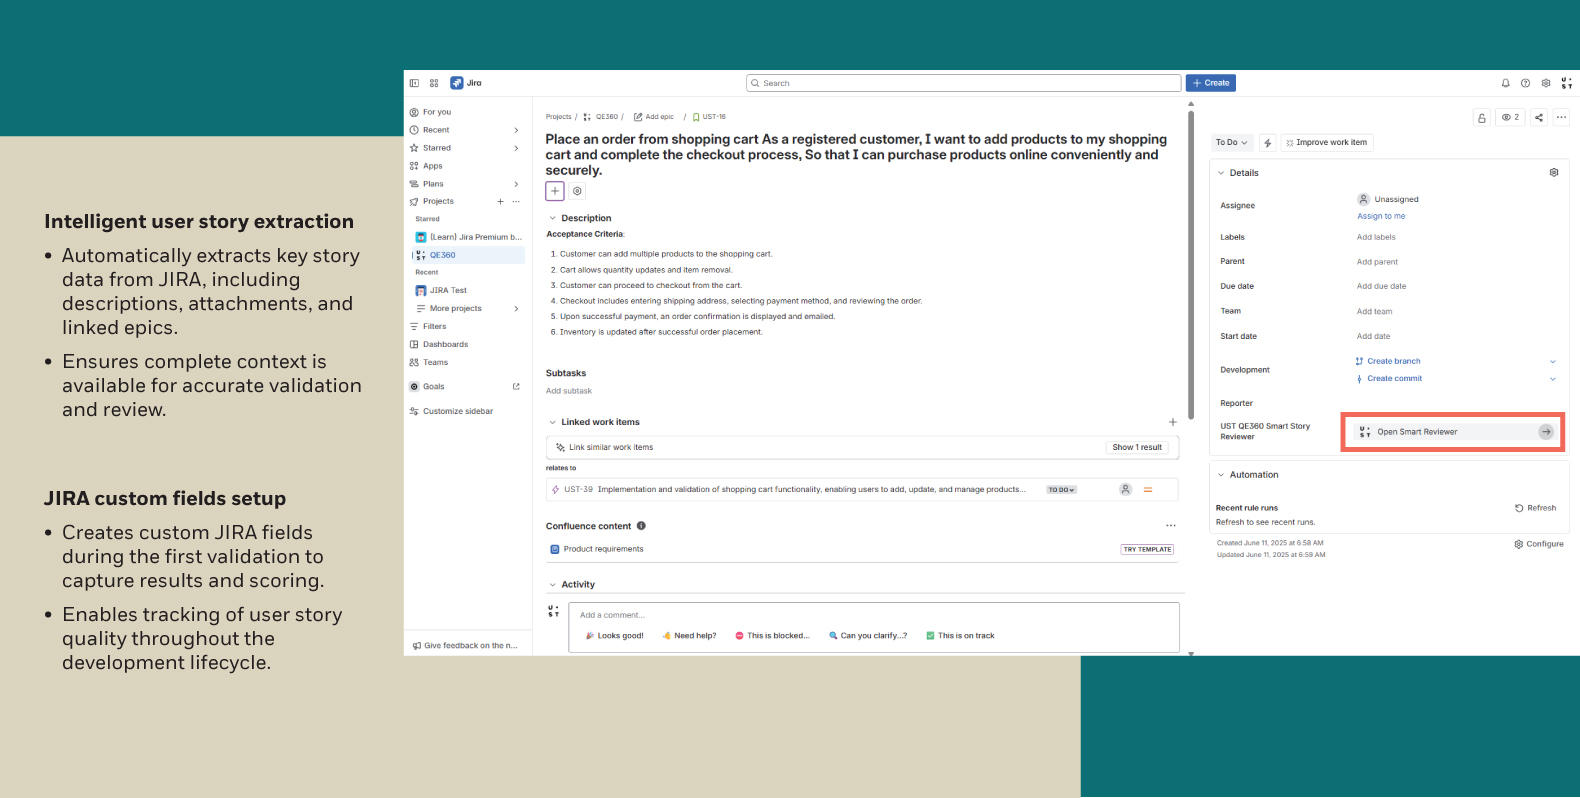Select the QE360 project in sidebar
This screenshot has height=798, width=1580.
click(468, 255)
